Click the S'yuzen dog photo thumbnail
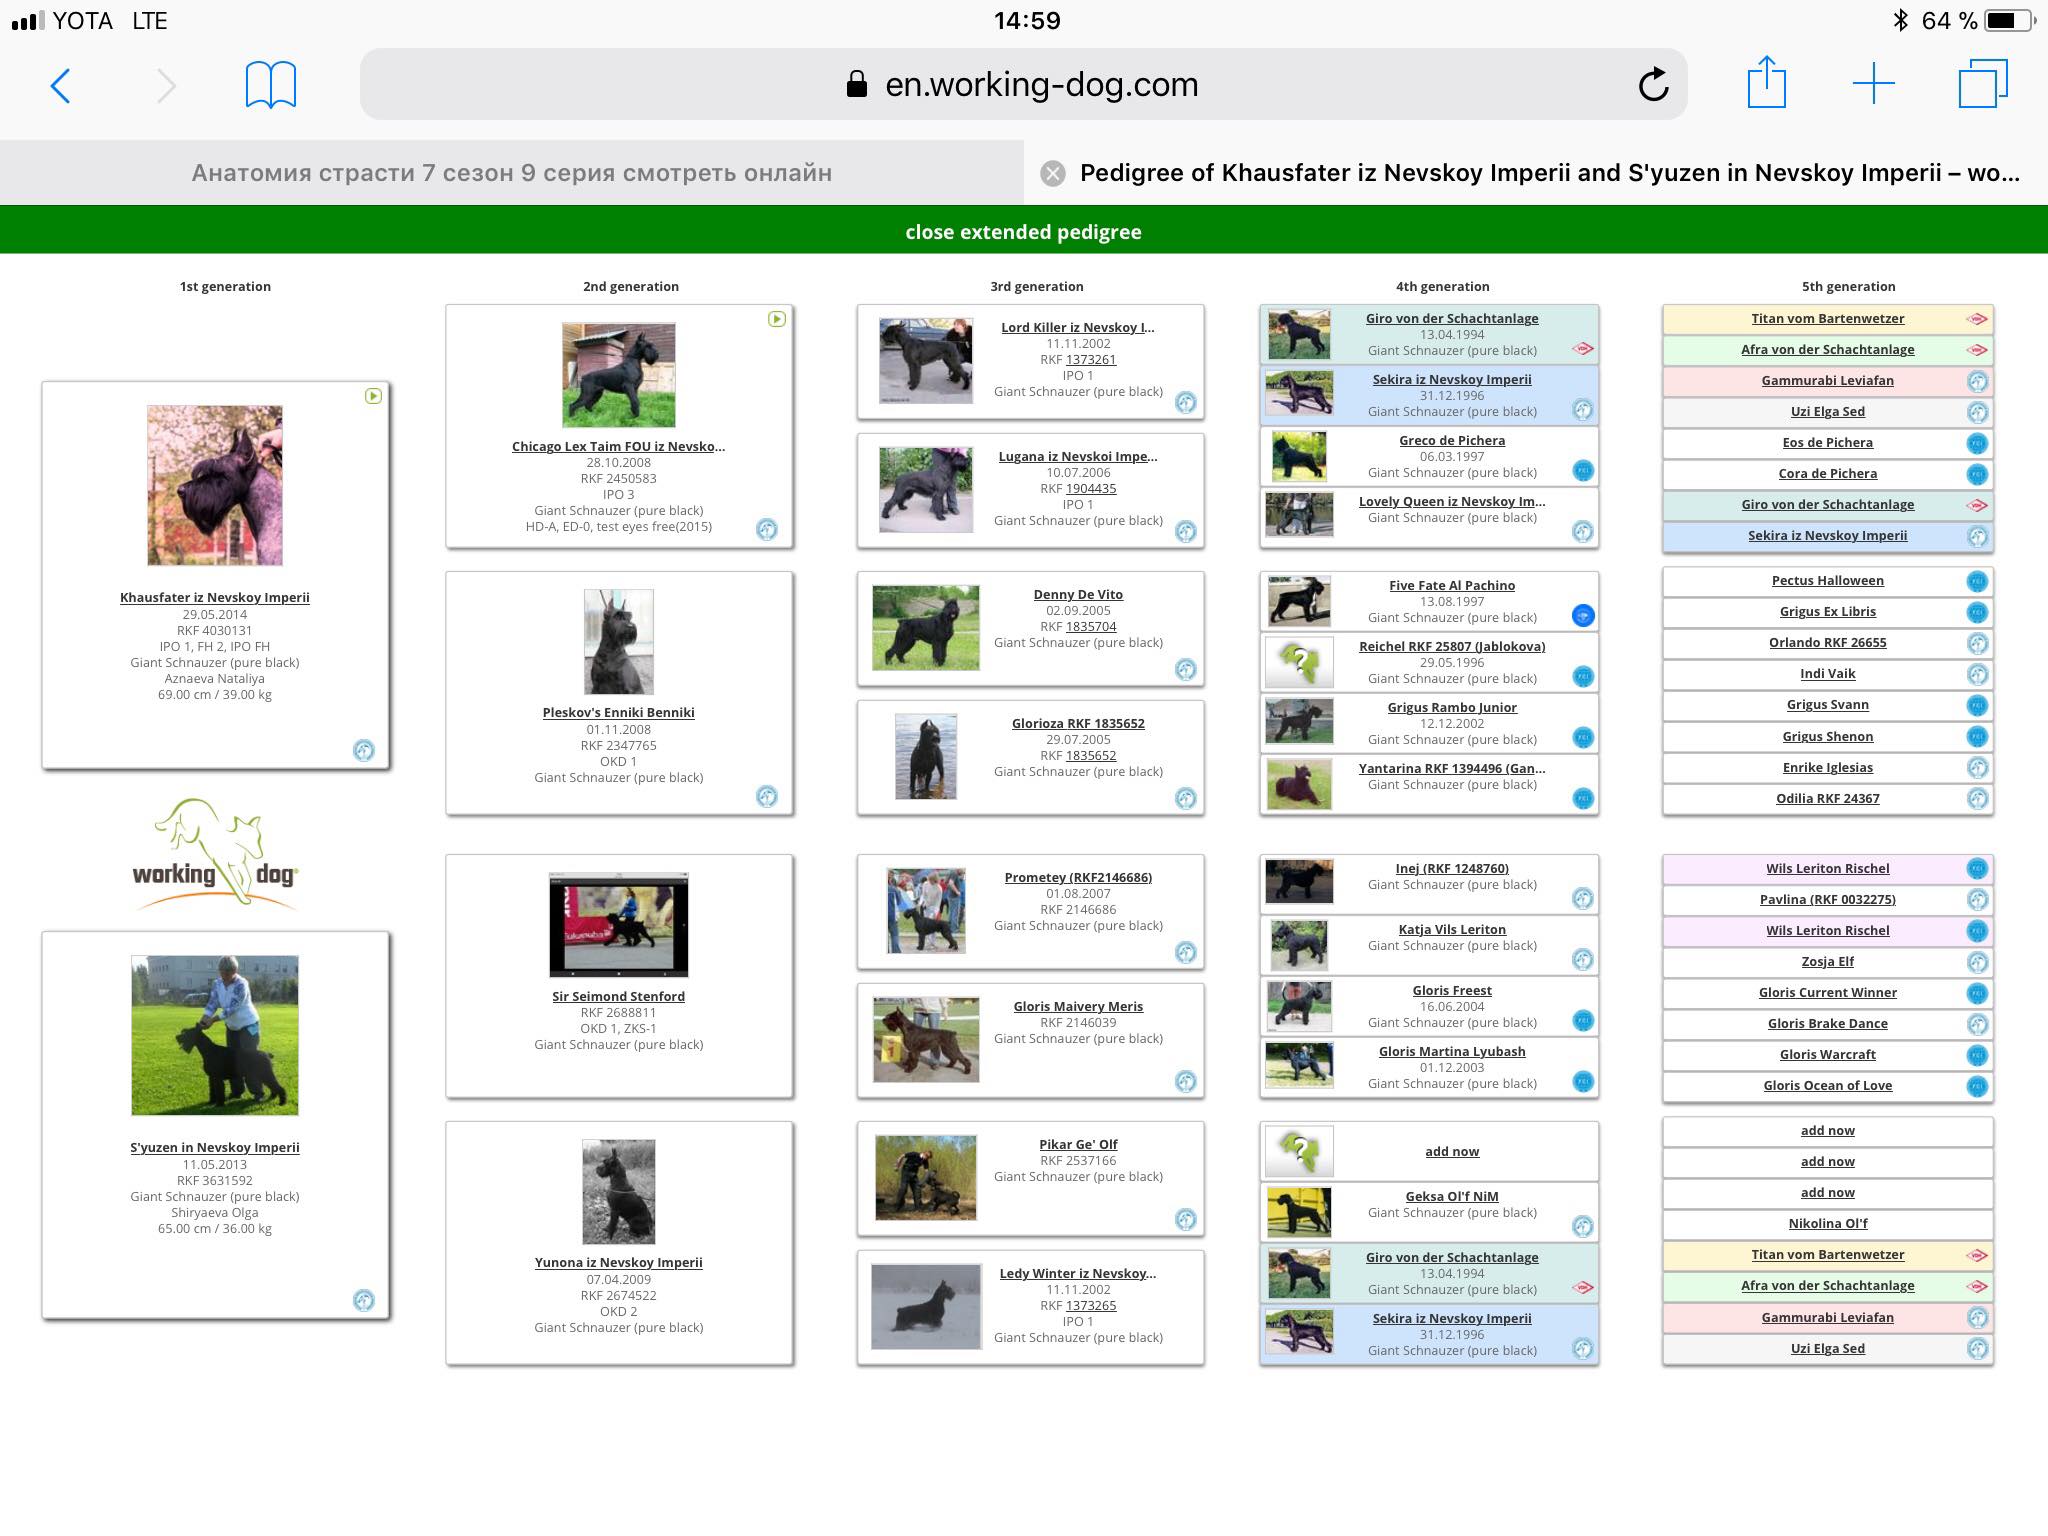This screenshot has height=1536, width=2048. [x=215, y=1035]
